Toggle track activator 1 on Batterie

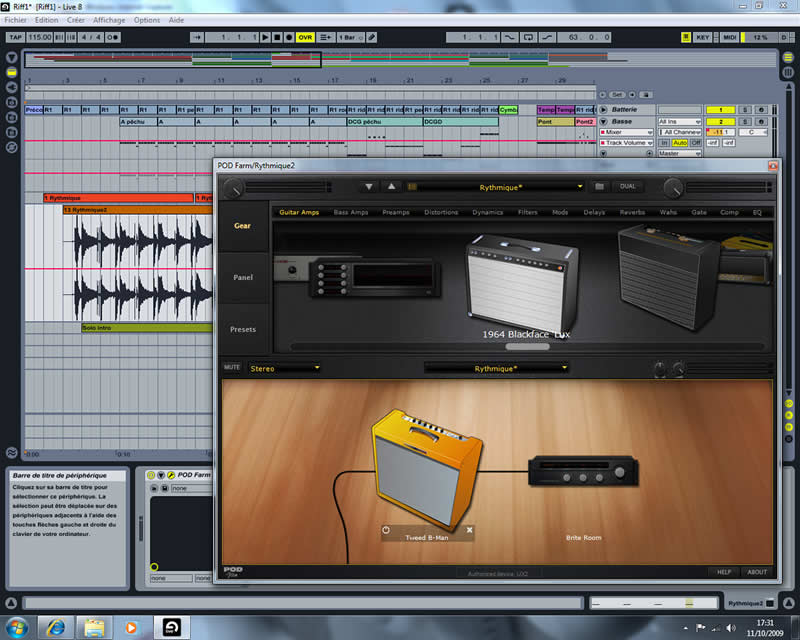click(x=720, y=110)
